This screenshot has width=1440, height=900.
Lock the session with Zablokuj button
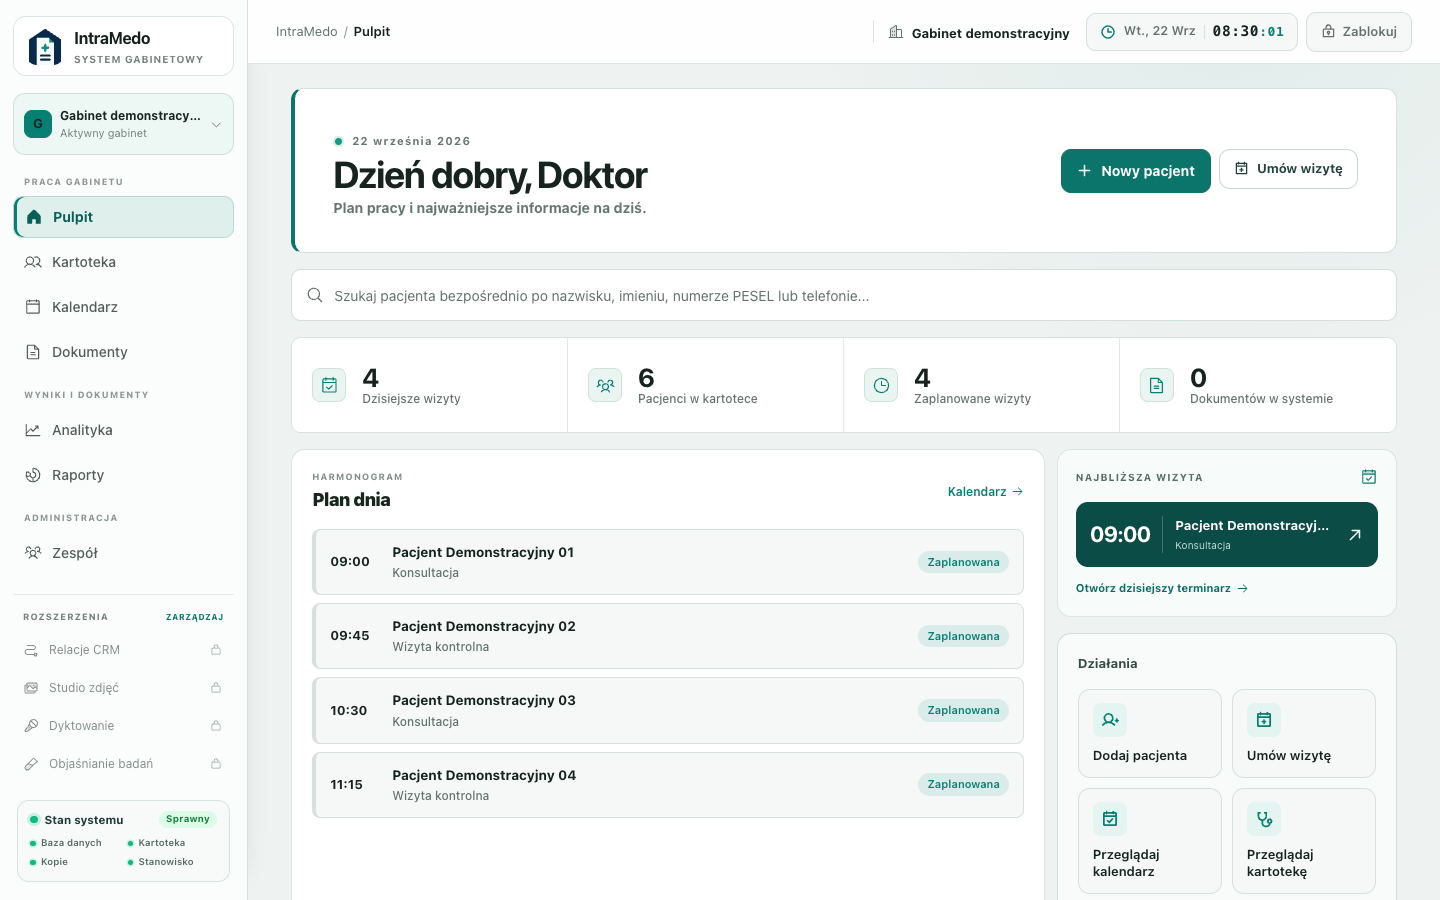pyautogui.click(x=1359, y=32)
